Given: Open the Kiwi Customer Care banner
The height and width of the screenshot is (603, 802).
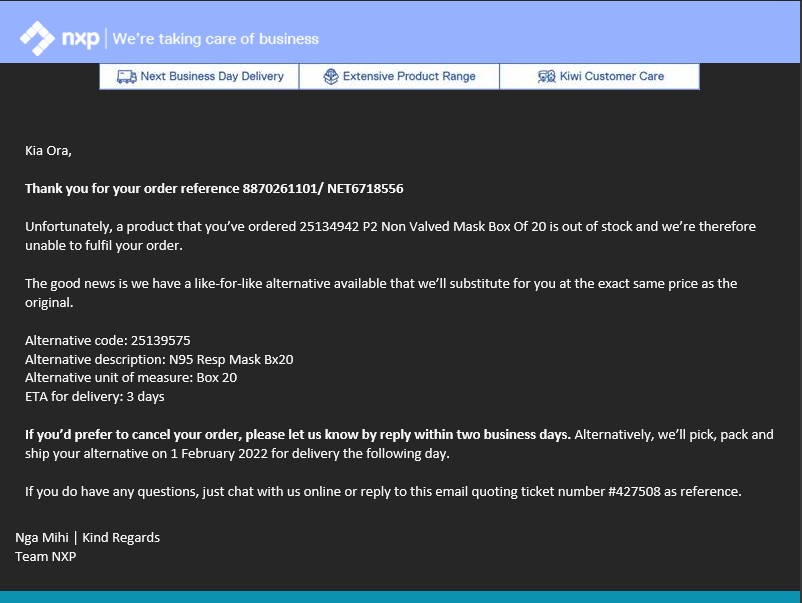Looking at the screenshot, I should (599, 76).
